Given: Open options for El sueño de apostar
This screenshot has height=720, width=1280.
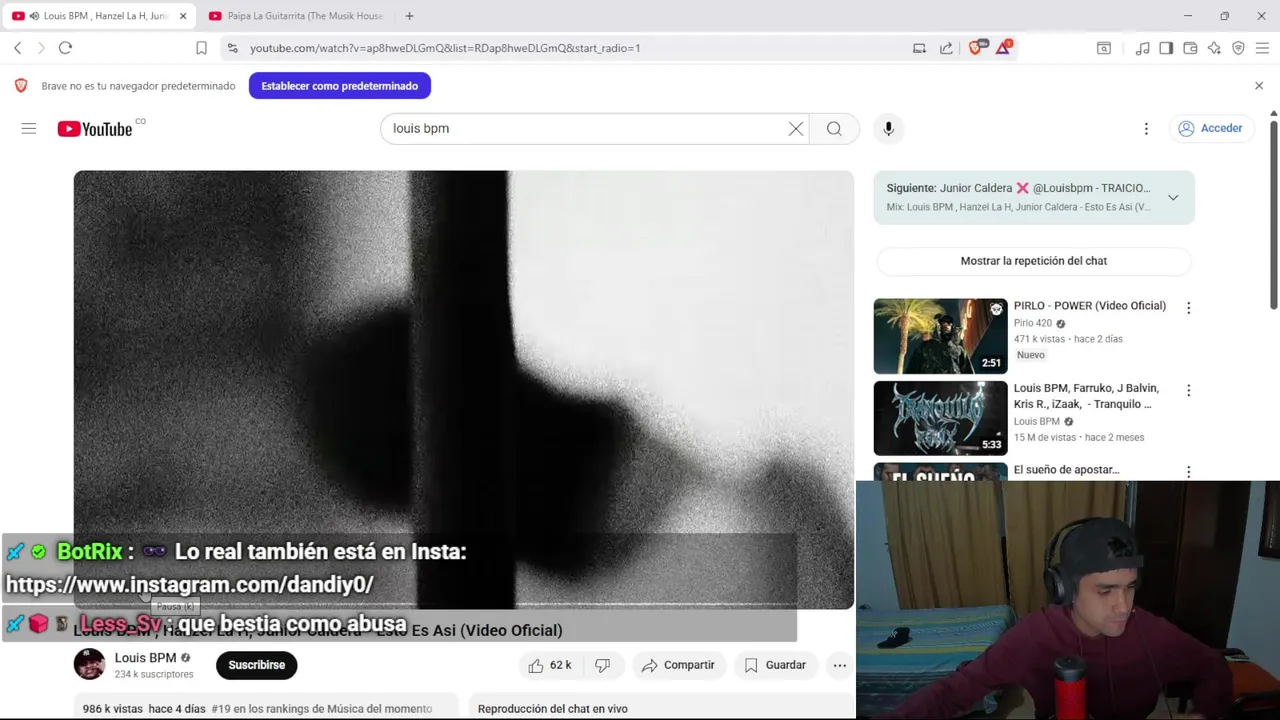Looking at the screenshot, I should tap(1188, 472).
